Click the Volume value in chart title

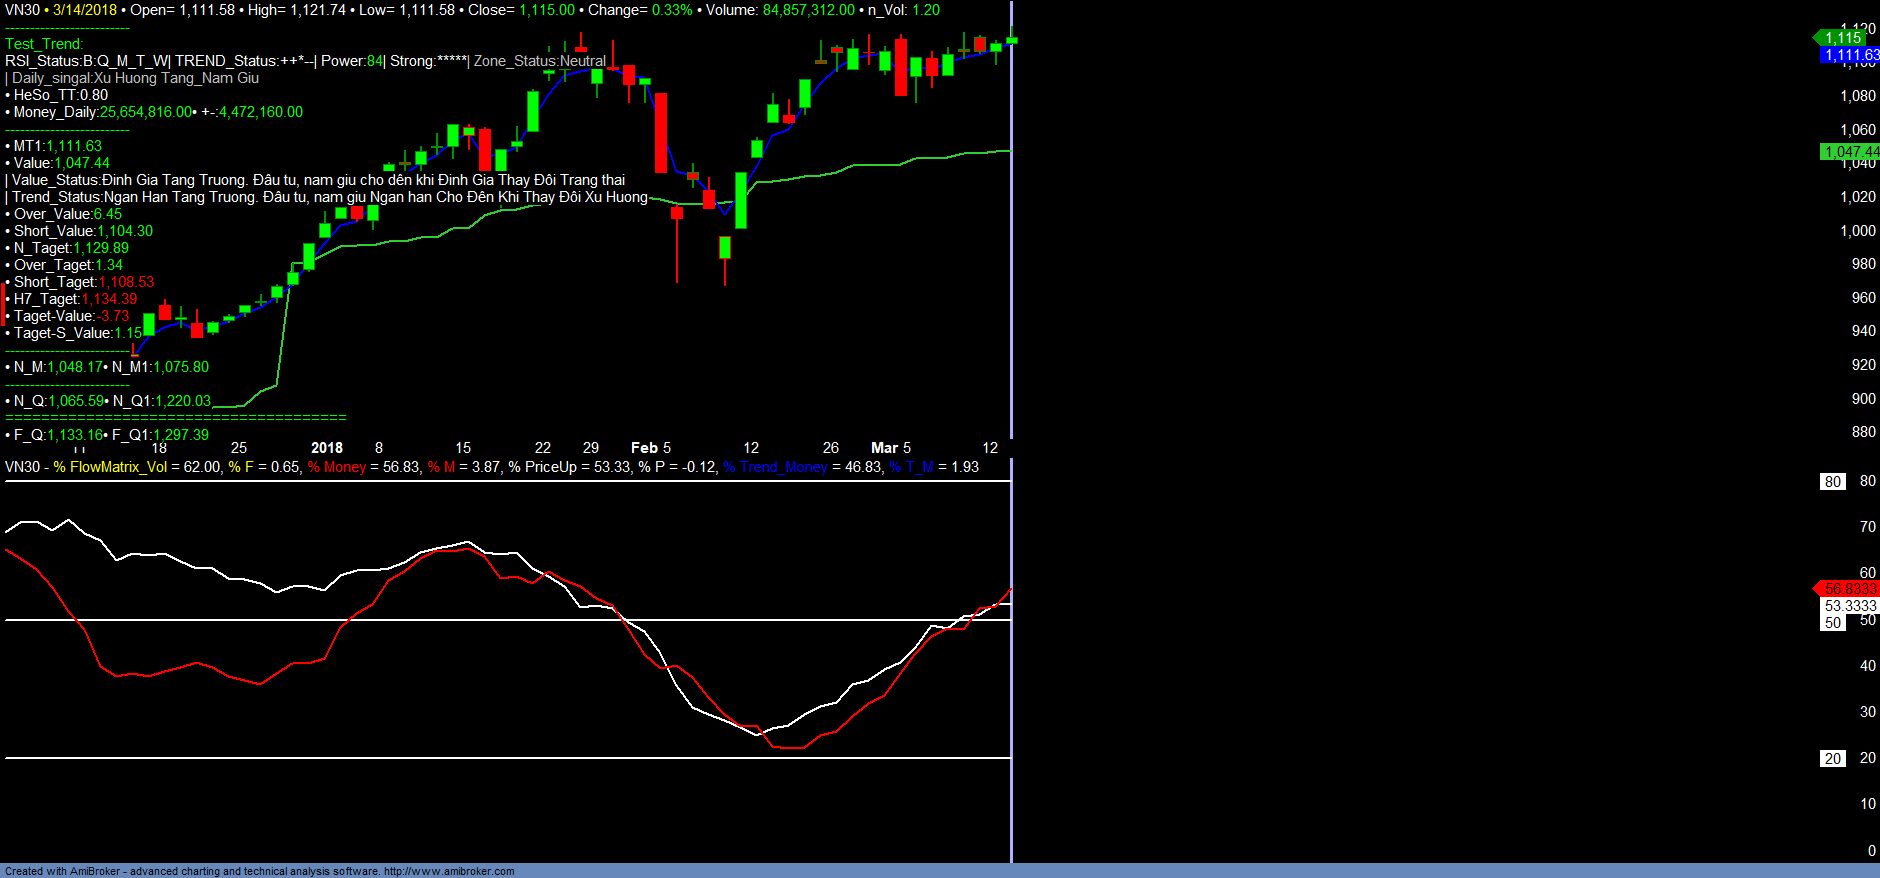(x=808, y=10)
